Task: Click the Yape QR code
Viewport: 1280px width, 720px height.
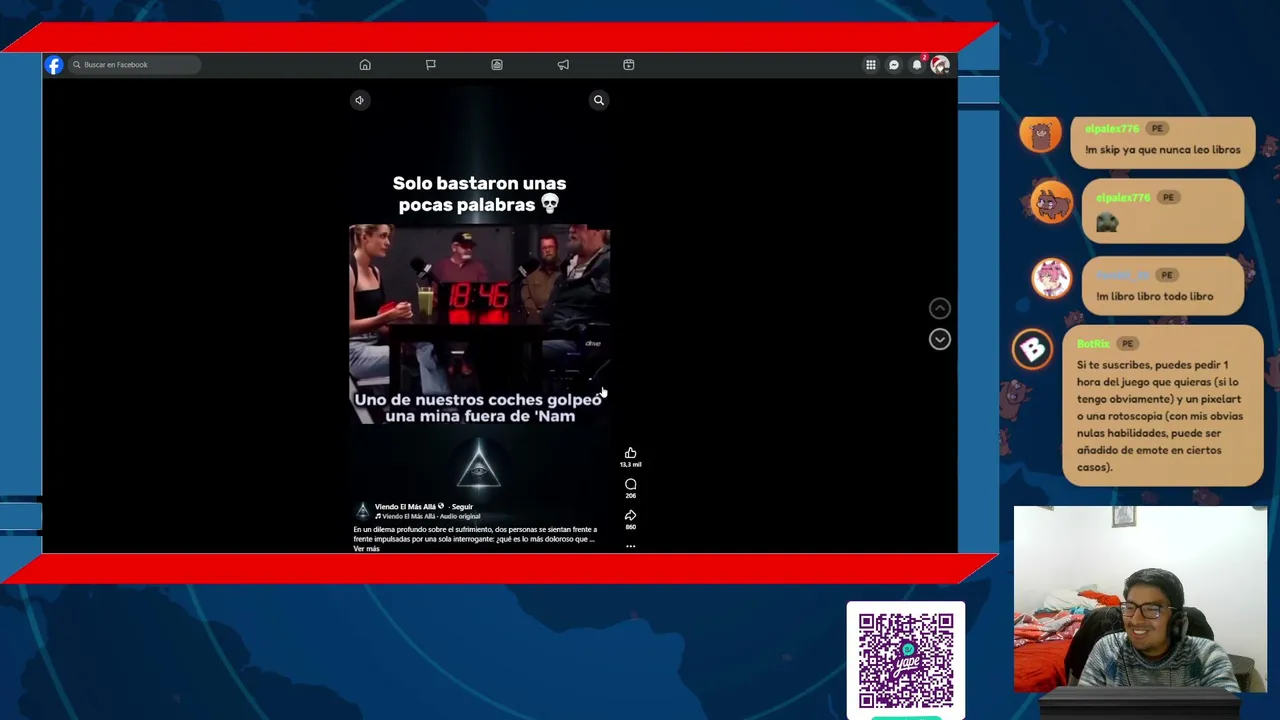Action: [906, 661]
